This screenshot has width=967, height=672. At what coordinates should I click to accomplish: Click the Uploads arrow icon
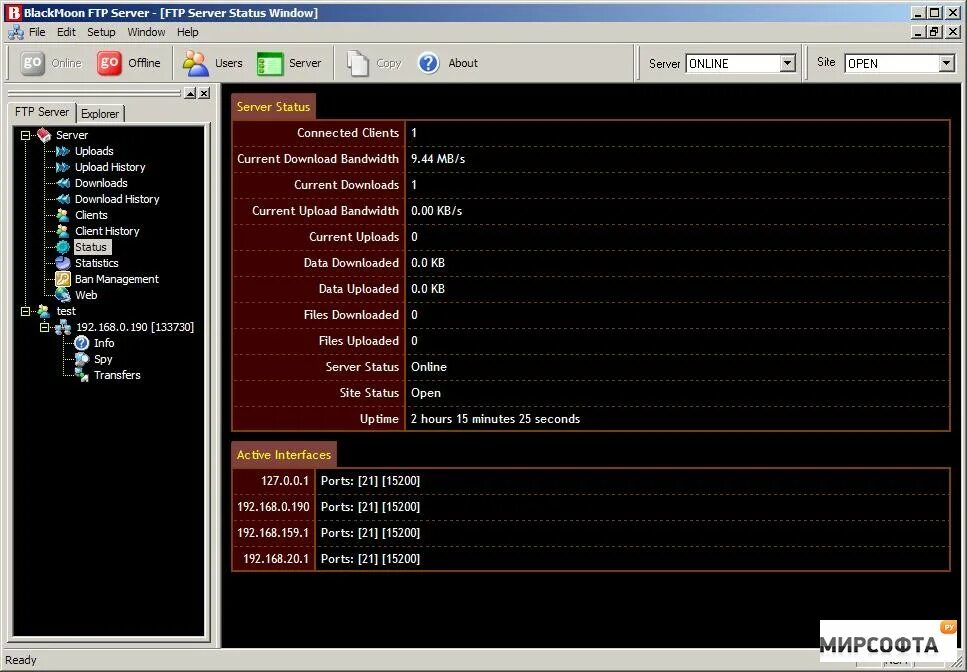63,151
